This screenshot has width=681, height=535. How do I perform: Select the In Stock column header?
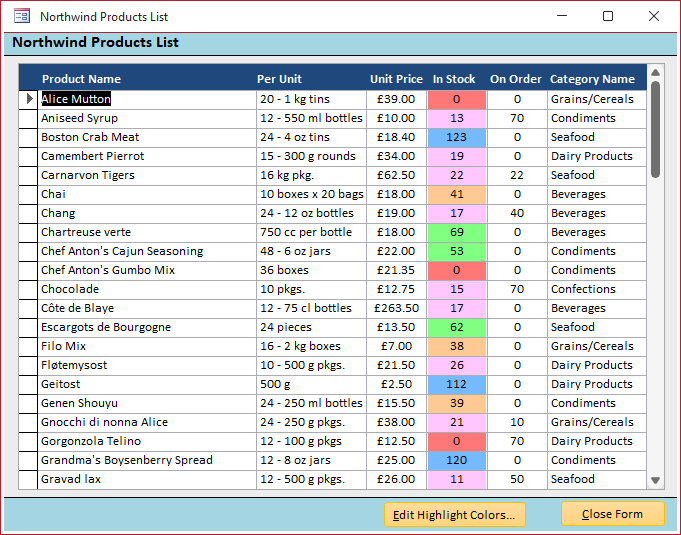pos(454,79)
